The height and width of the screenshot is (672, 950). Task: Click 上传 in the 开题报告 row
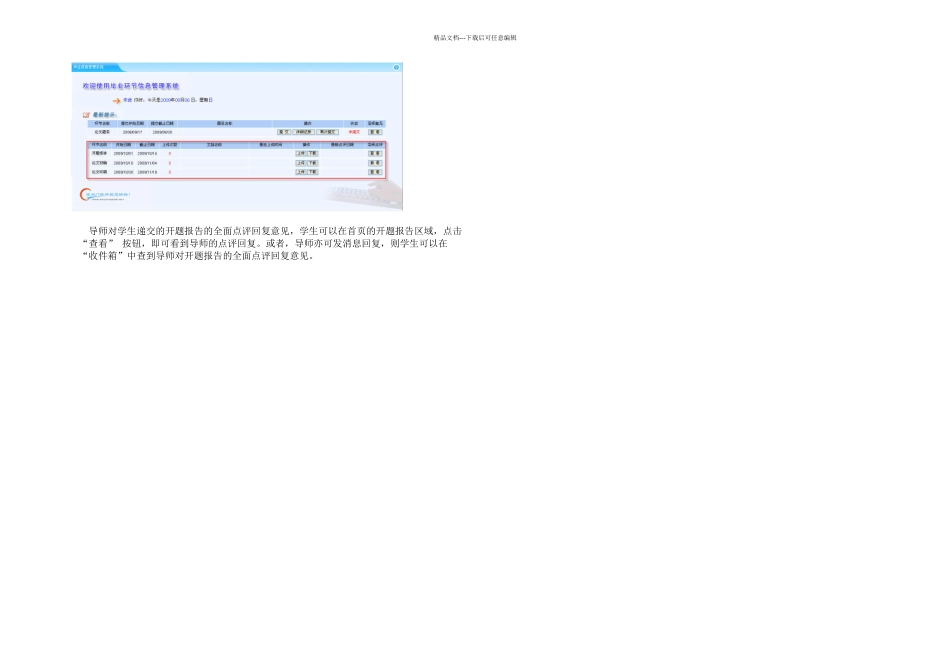pyautogui.click(x=301, y=153)
